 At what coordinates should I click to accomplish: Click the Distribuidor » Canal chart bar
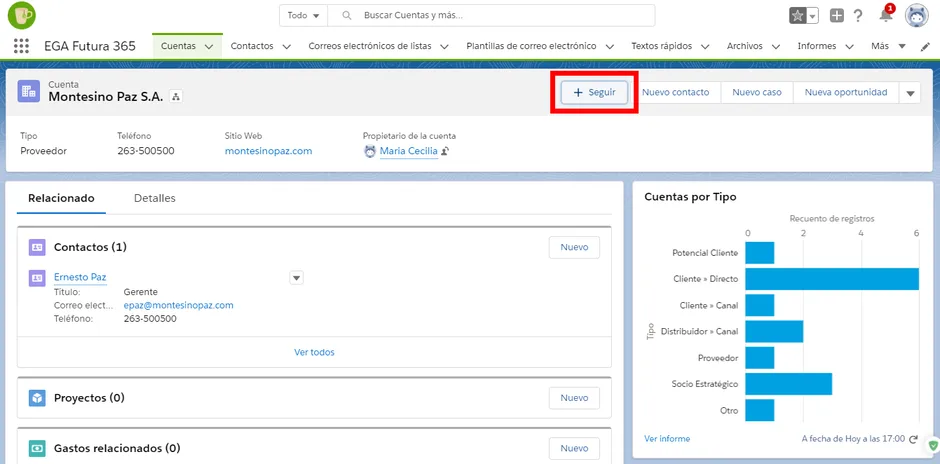click(775, 331)
